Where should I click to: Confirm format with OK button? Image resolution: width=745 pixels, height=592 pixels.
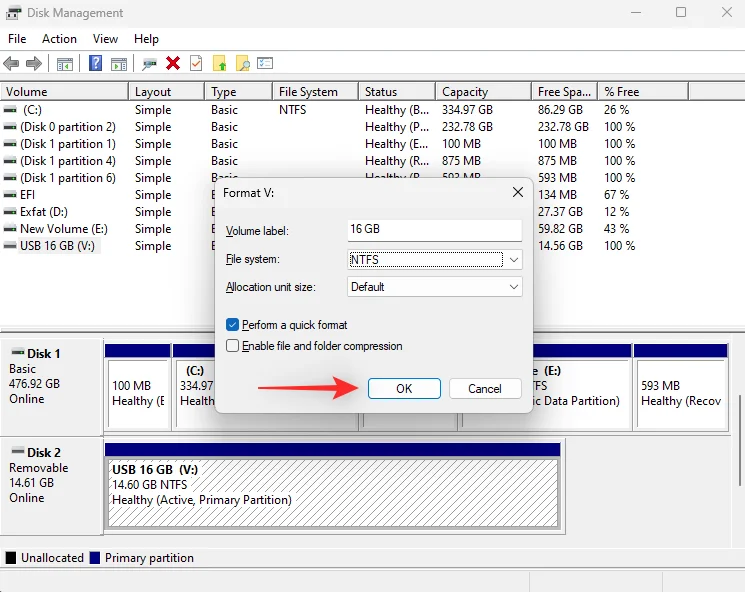404,389
